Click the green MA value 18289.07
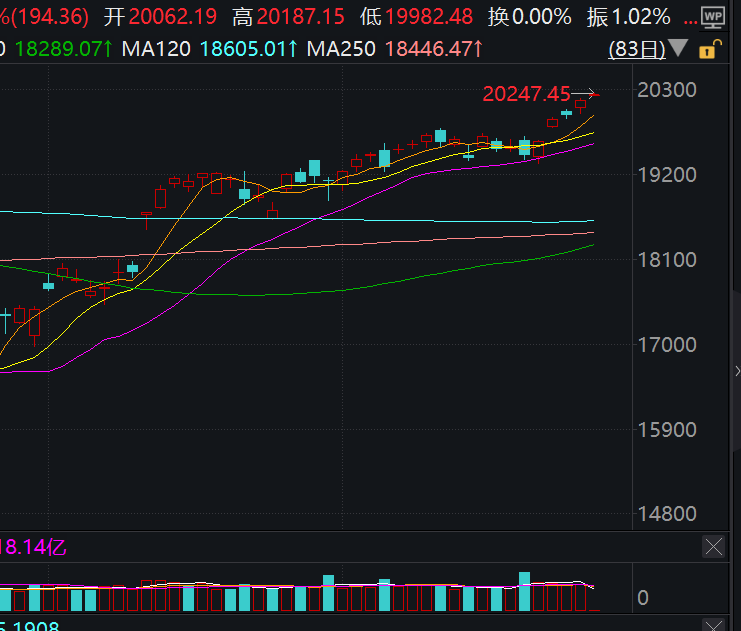741x631 pixels. 63,49
